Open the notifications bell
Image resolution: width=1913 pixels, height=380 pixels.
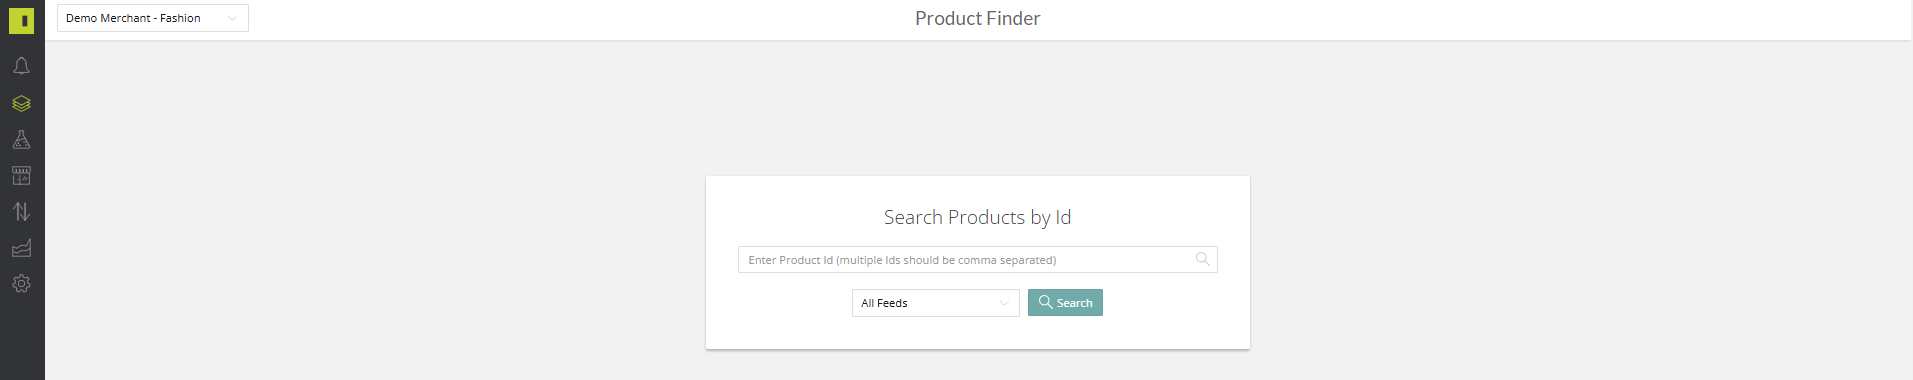(21, 66)
